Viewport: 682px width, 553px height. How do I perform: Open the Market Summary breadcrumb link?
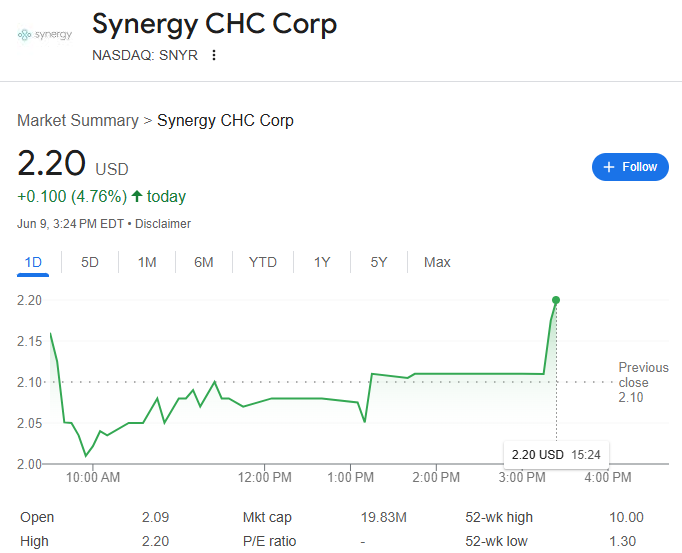[78, 121]
